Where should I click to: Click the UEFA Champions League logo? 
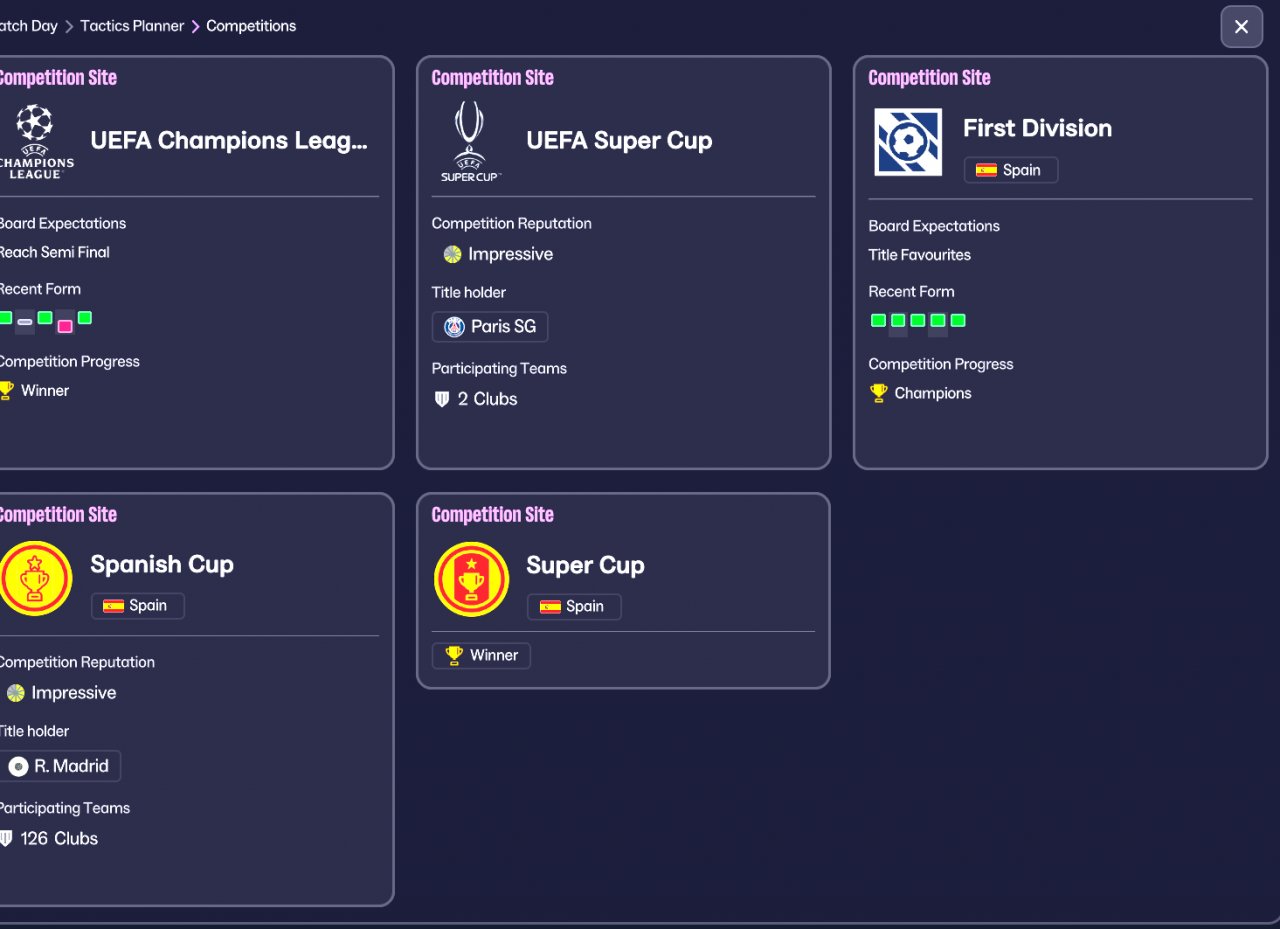(x=35, y=141)
